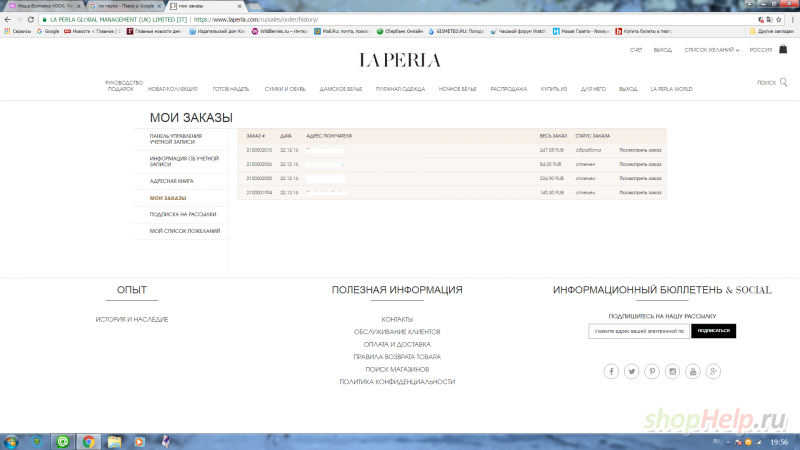Open История и наследие link
The width and height of the screenshot is (800, 450).
click(132, 319)
